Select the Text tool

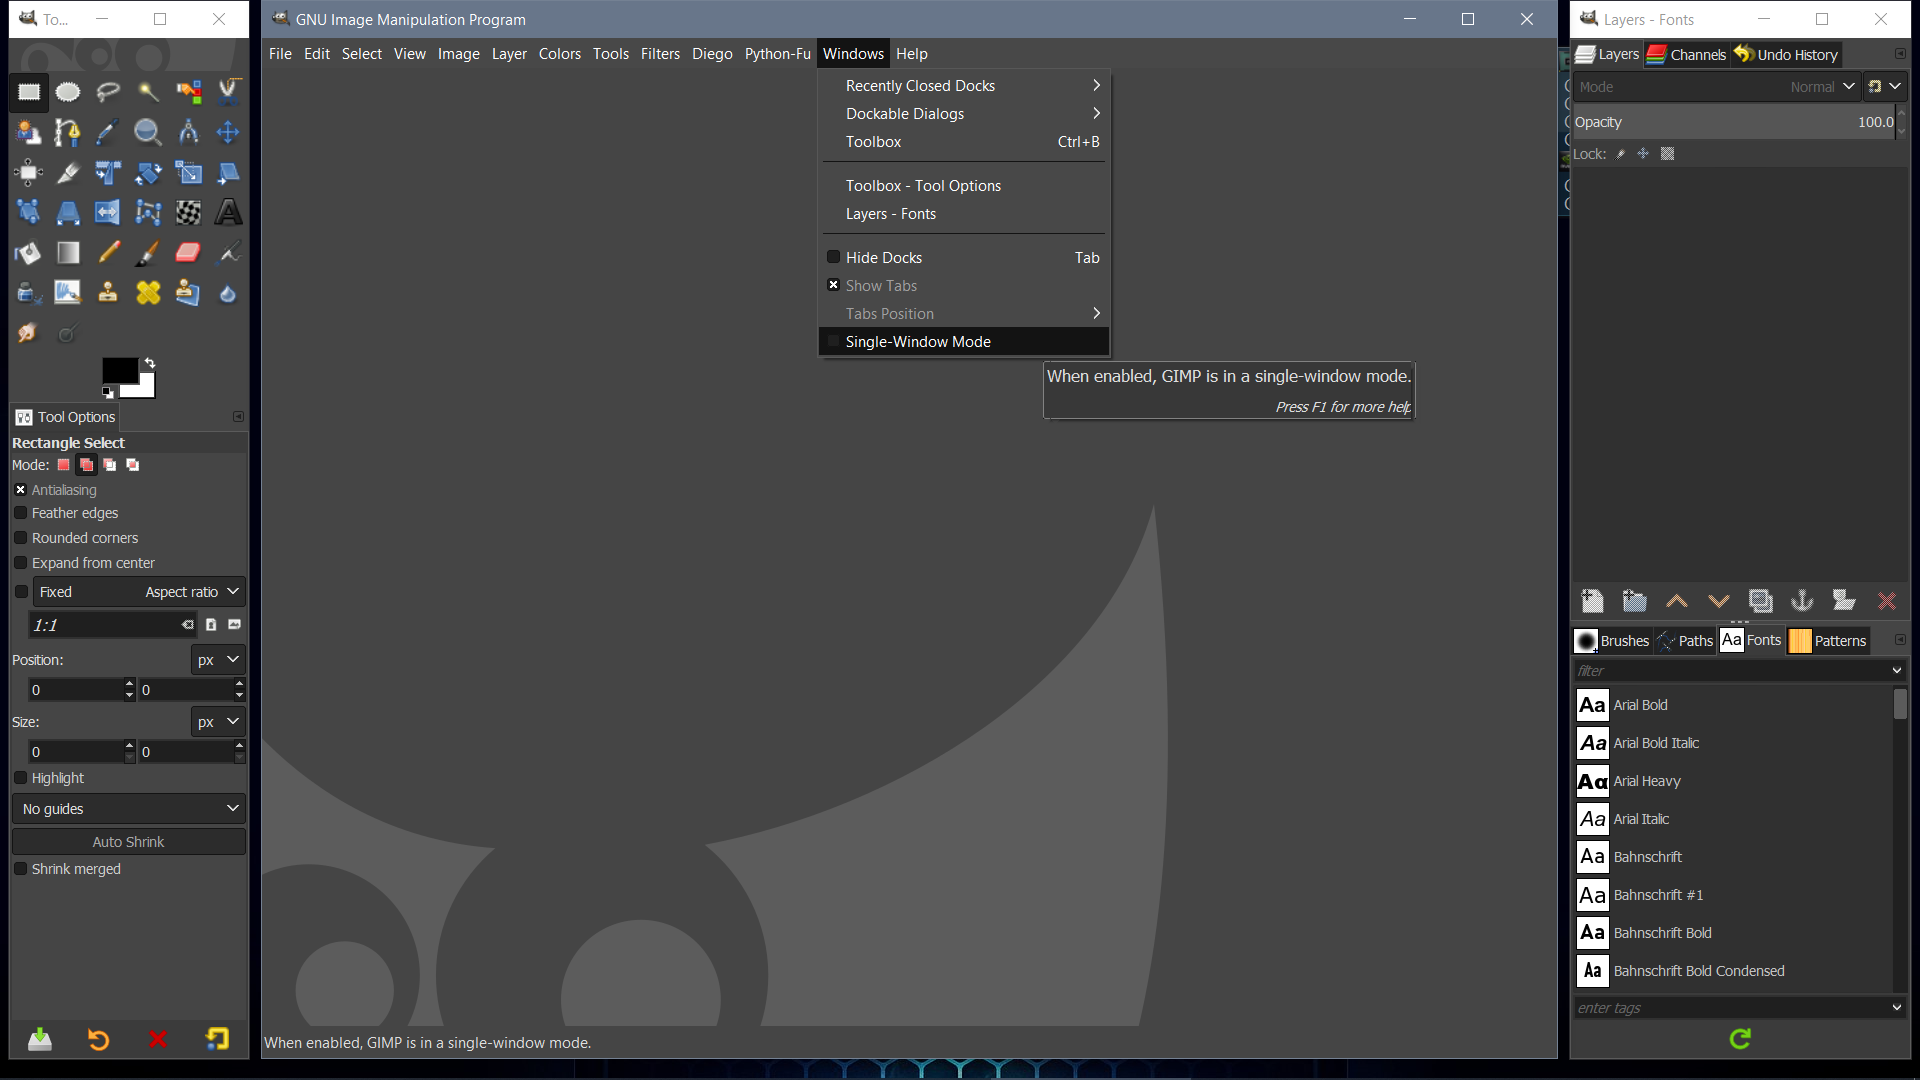click(x=228, y=212)
